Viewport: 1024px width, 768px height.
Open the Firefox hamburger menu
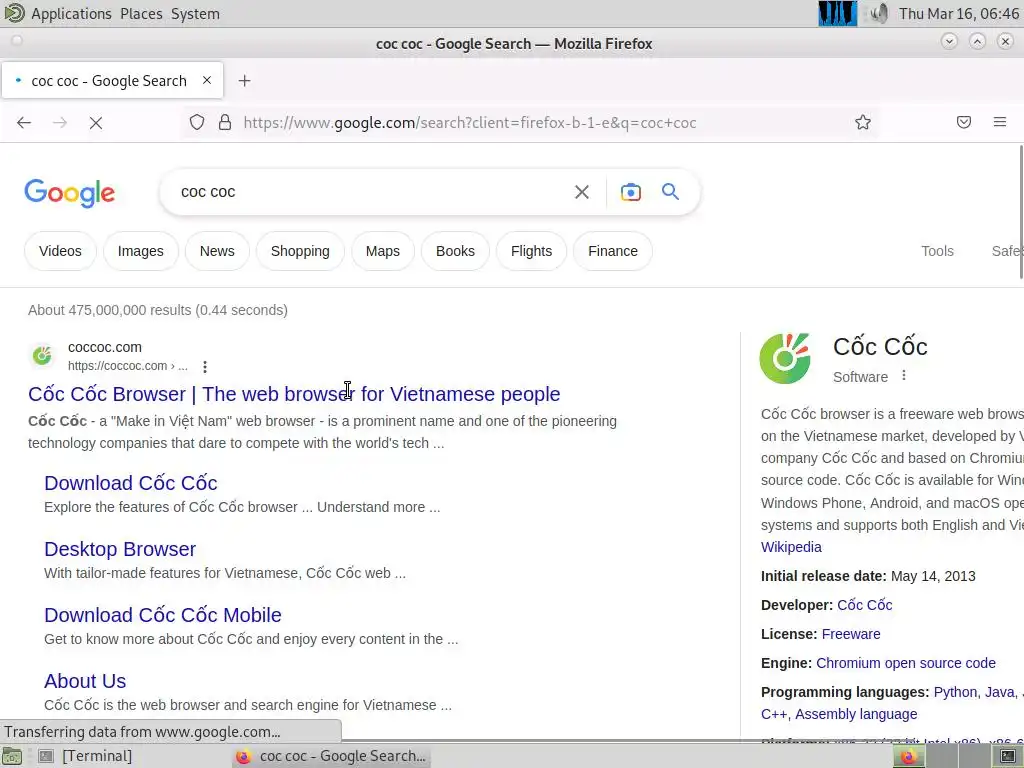tap(1000, 122)
